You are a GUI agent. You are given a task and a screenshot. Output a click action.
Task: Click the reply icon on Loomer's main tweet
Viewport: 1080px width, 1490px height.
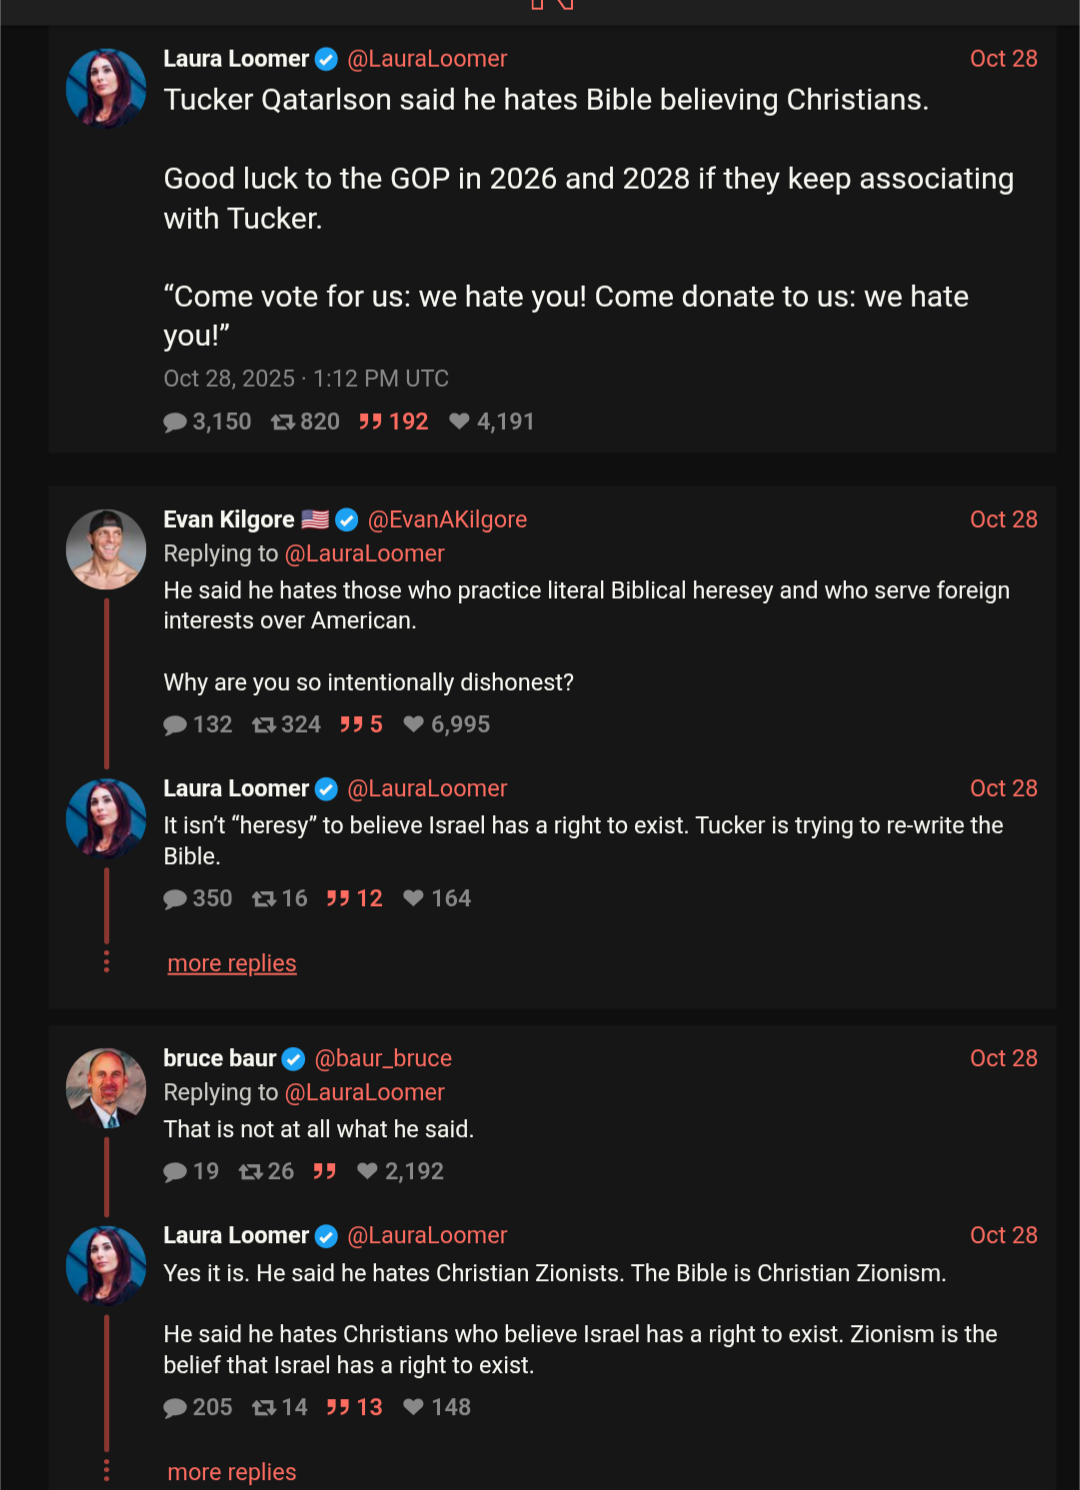coord(176,422)
